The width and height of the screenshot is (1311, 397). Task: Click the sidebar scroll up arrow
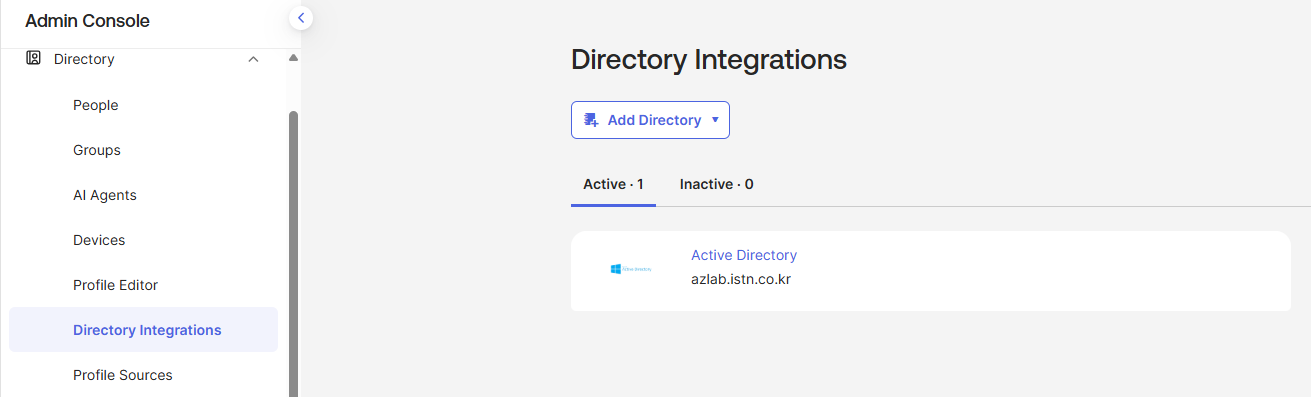(293, 58)
